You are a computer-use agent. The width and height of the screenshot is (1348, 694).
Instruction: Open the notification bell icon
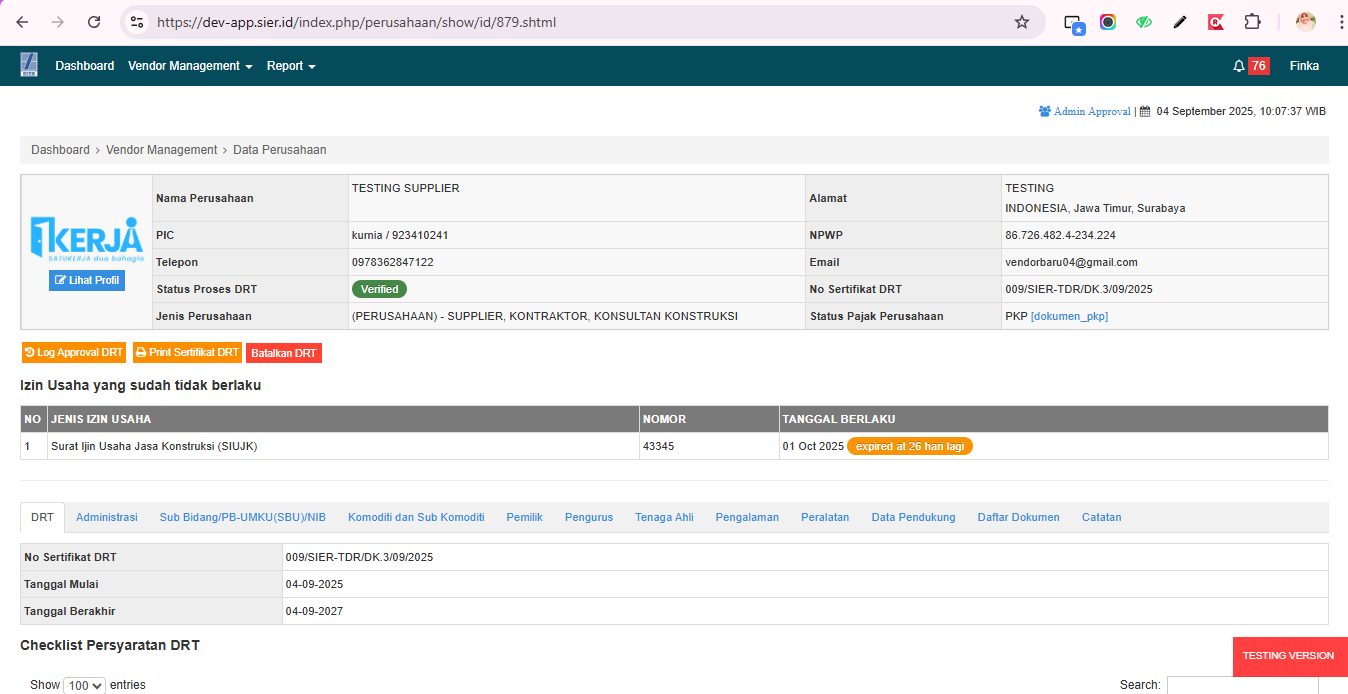[x=1239, y=66]
